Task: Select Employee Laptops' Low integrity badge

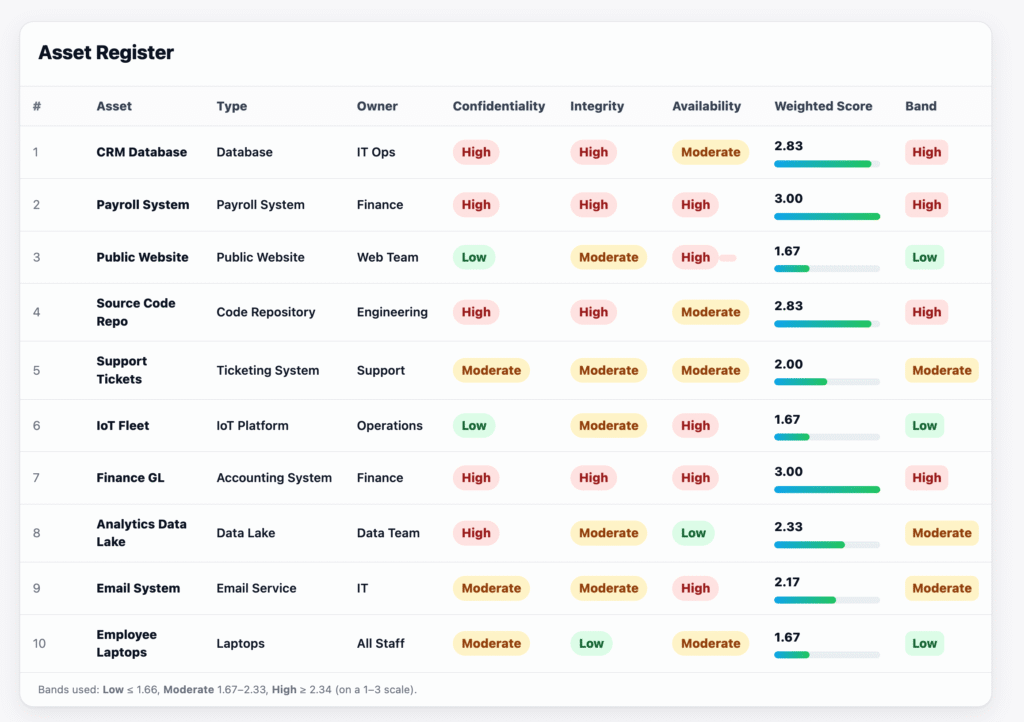Action: click(x=591, y=643)
